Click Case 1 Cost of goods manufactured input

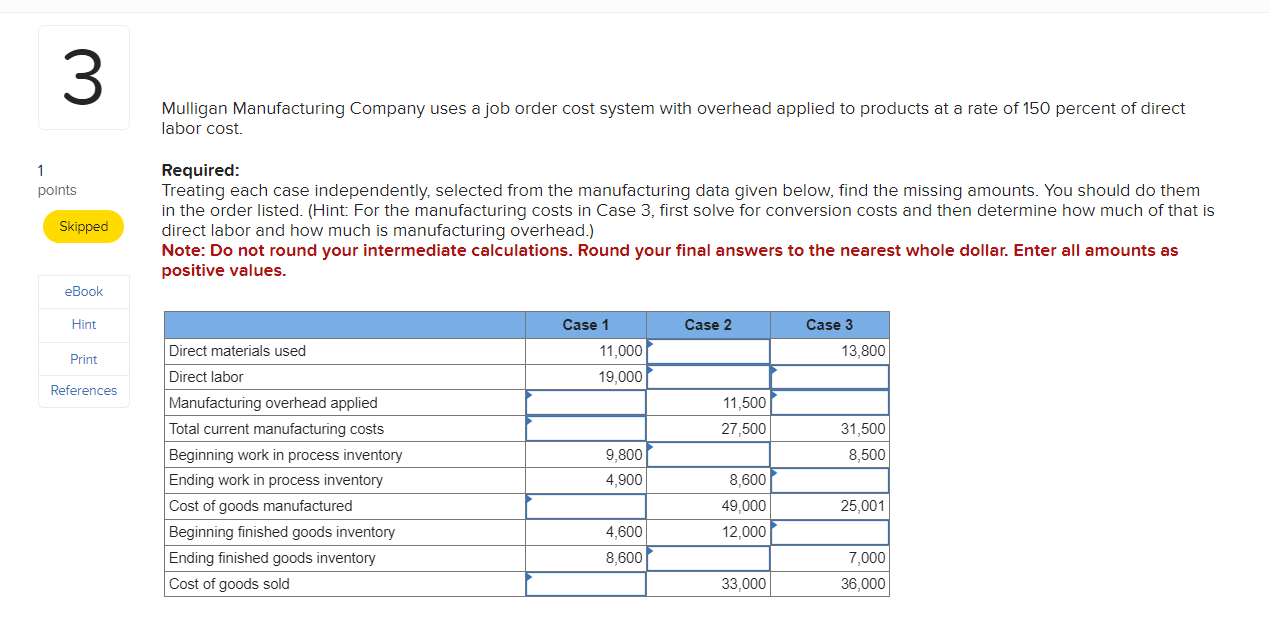[586, 506]
